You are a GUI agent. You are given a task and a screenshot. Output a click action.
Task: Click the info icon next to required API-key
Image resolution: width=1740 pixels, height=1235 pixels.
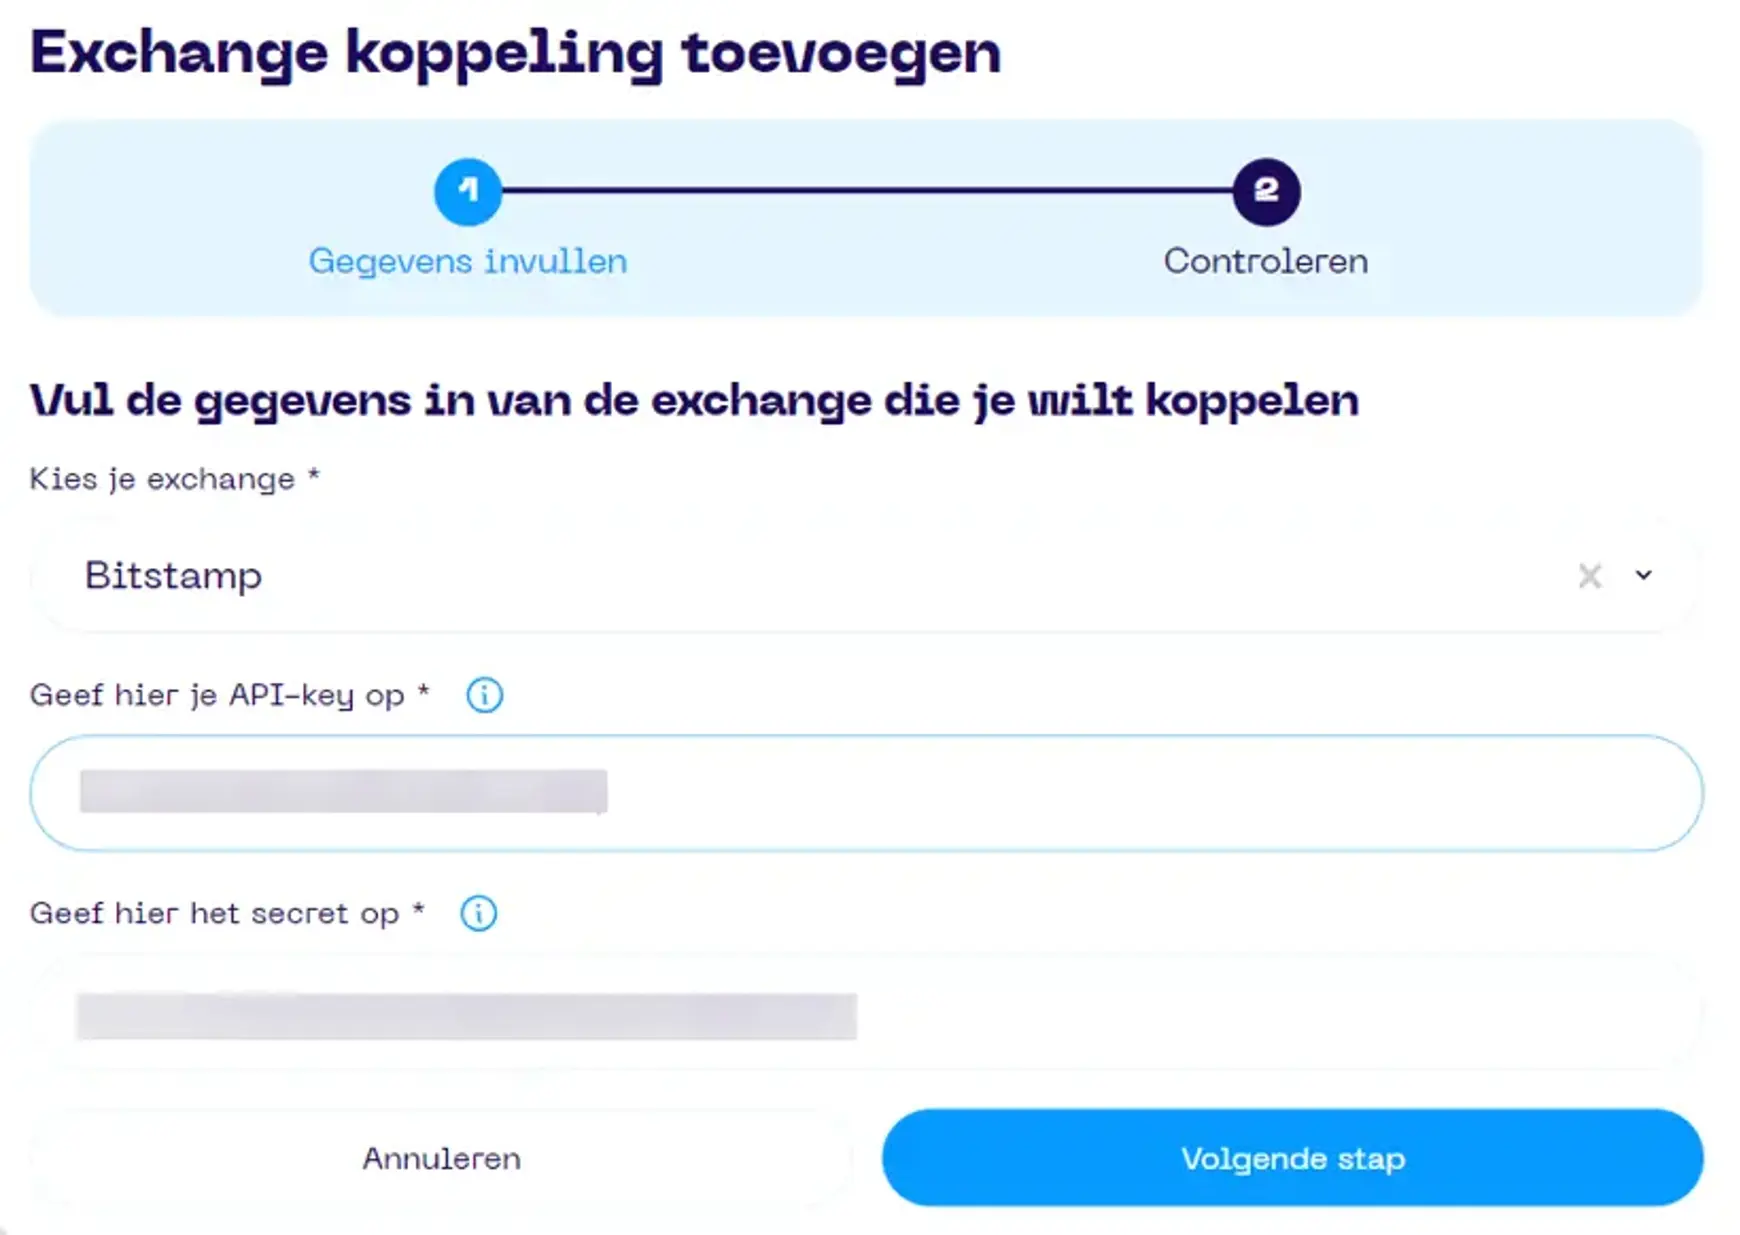[483, 694]
